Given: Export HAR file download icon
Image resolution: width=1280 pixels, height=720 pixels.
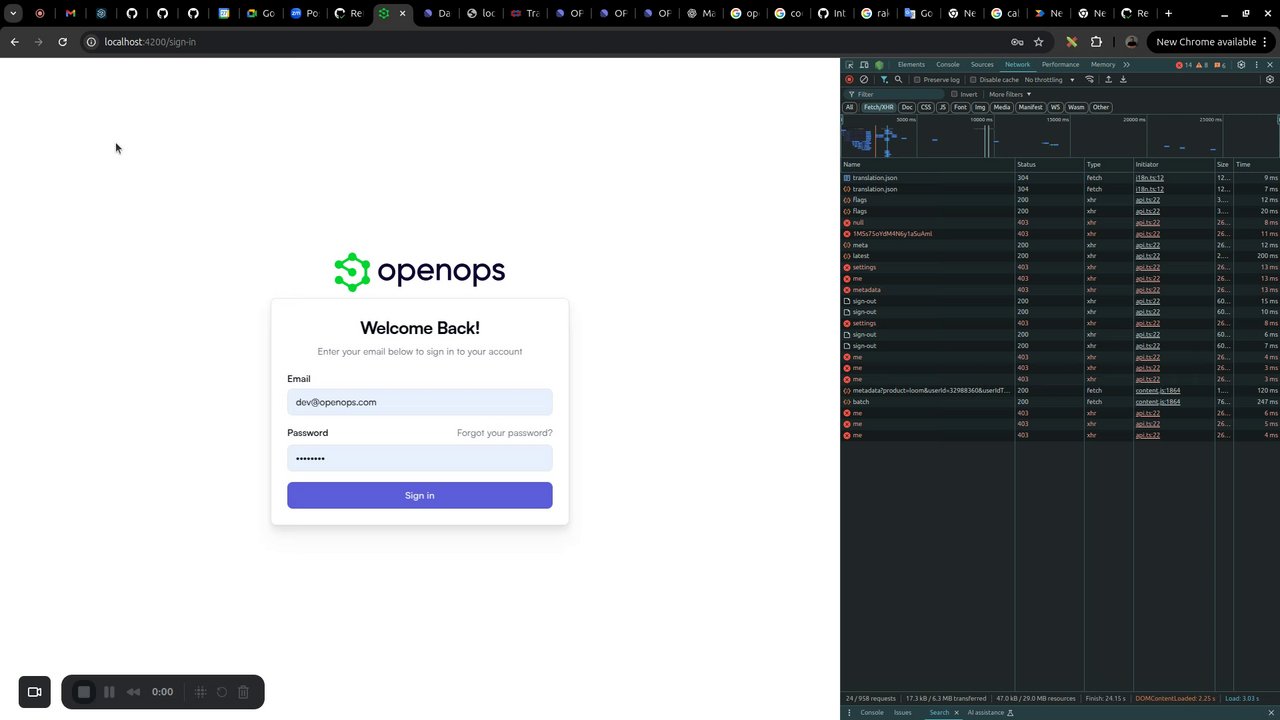Looking at the screenshot, I should 1123,79.
